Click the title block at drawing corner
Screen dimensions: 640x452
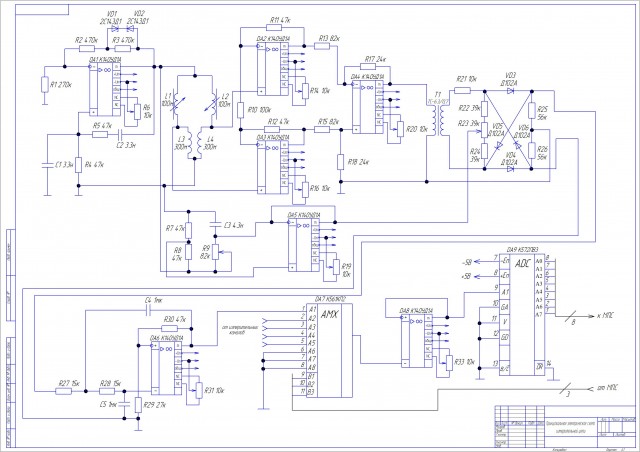pyautogui.click(x=565, y=425)
